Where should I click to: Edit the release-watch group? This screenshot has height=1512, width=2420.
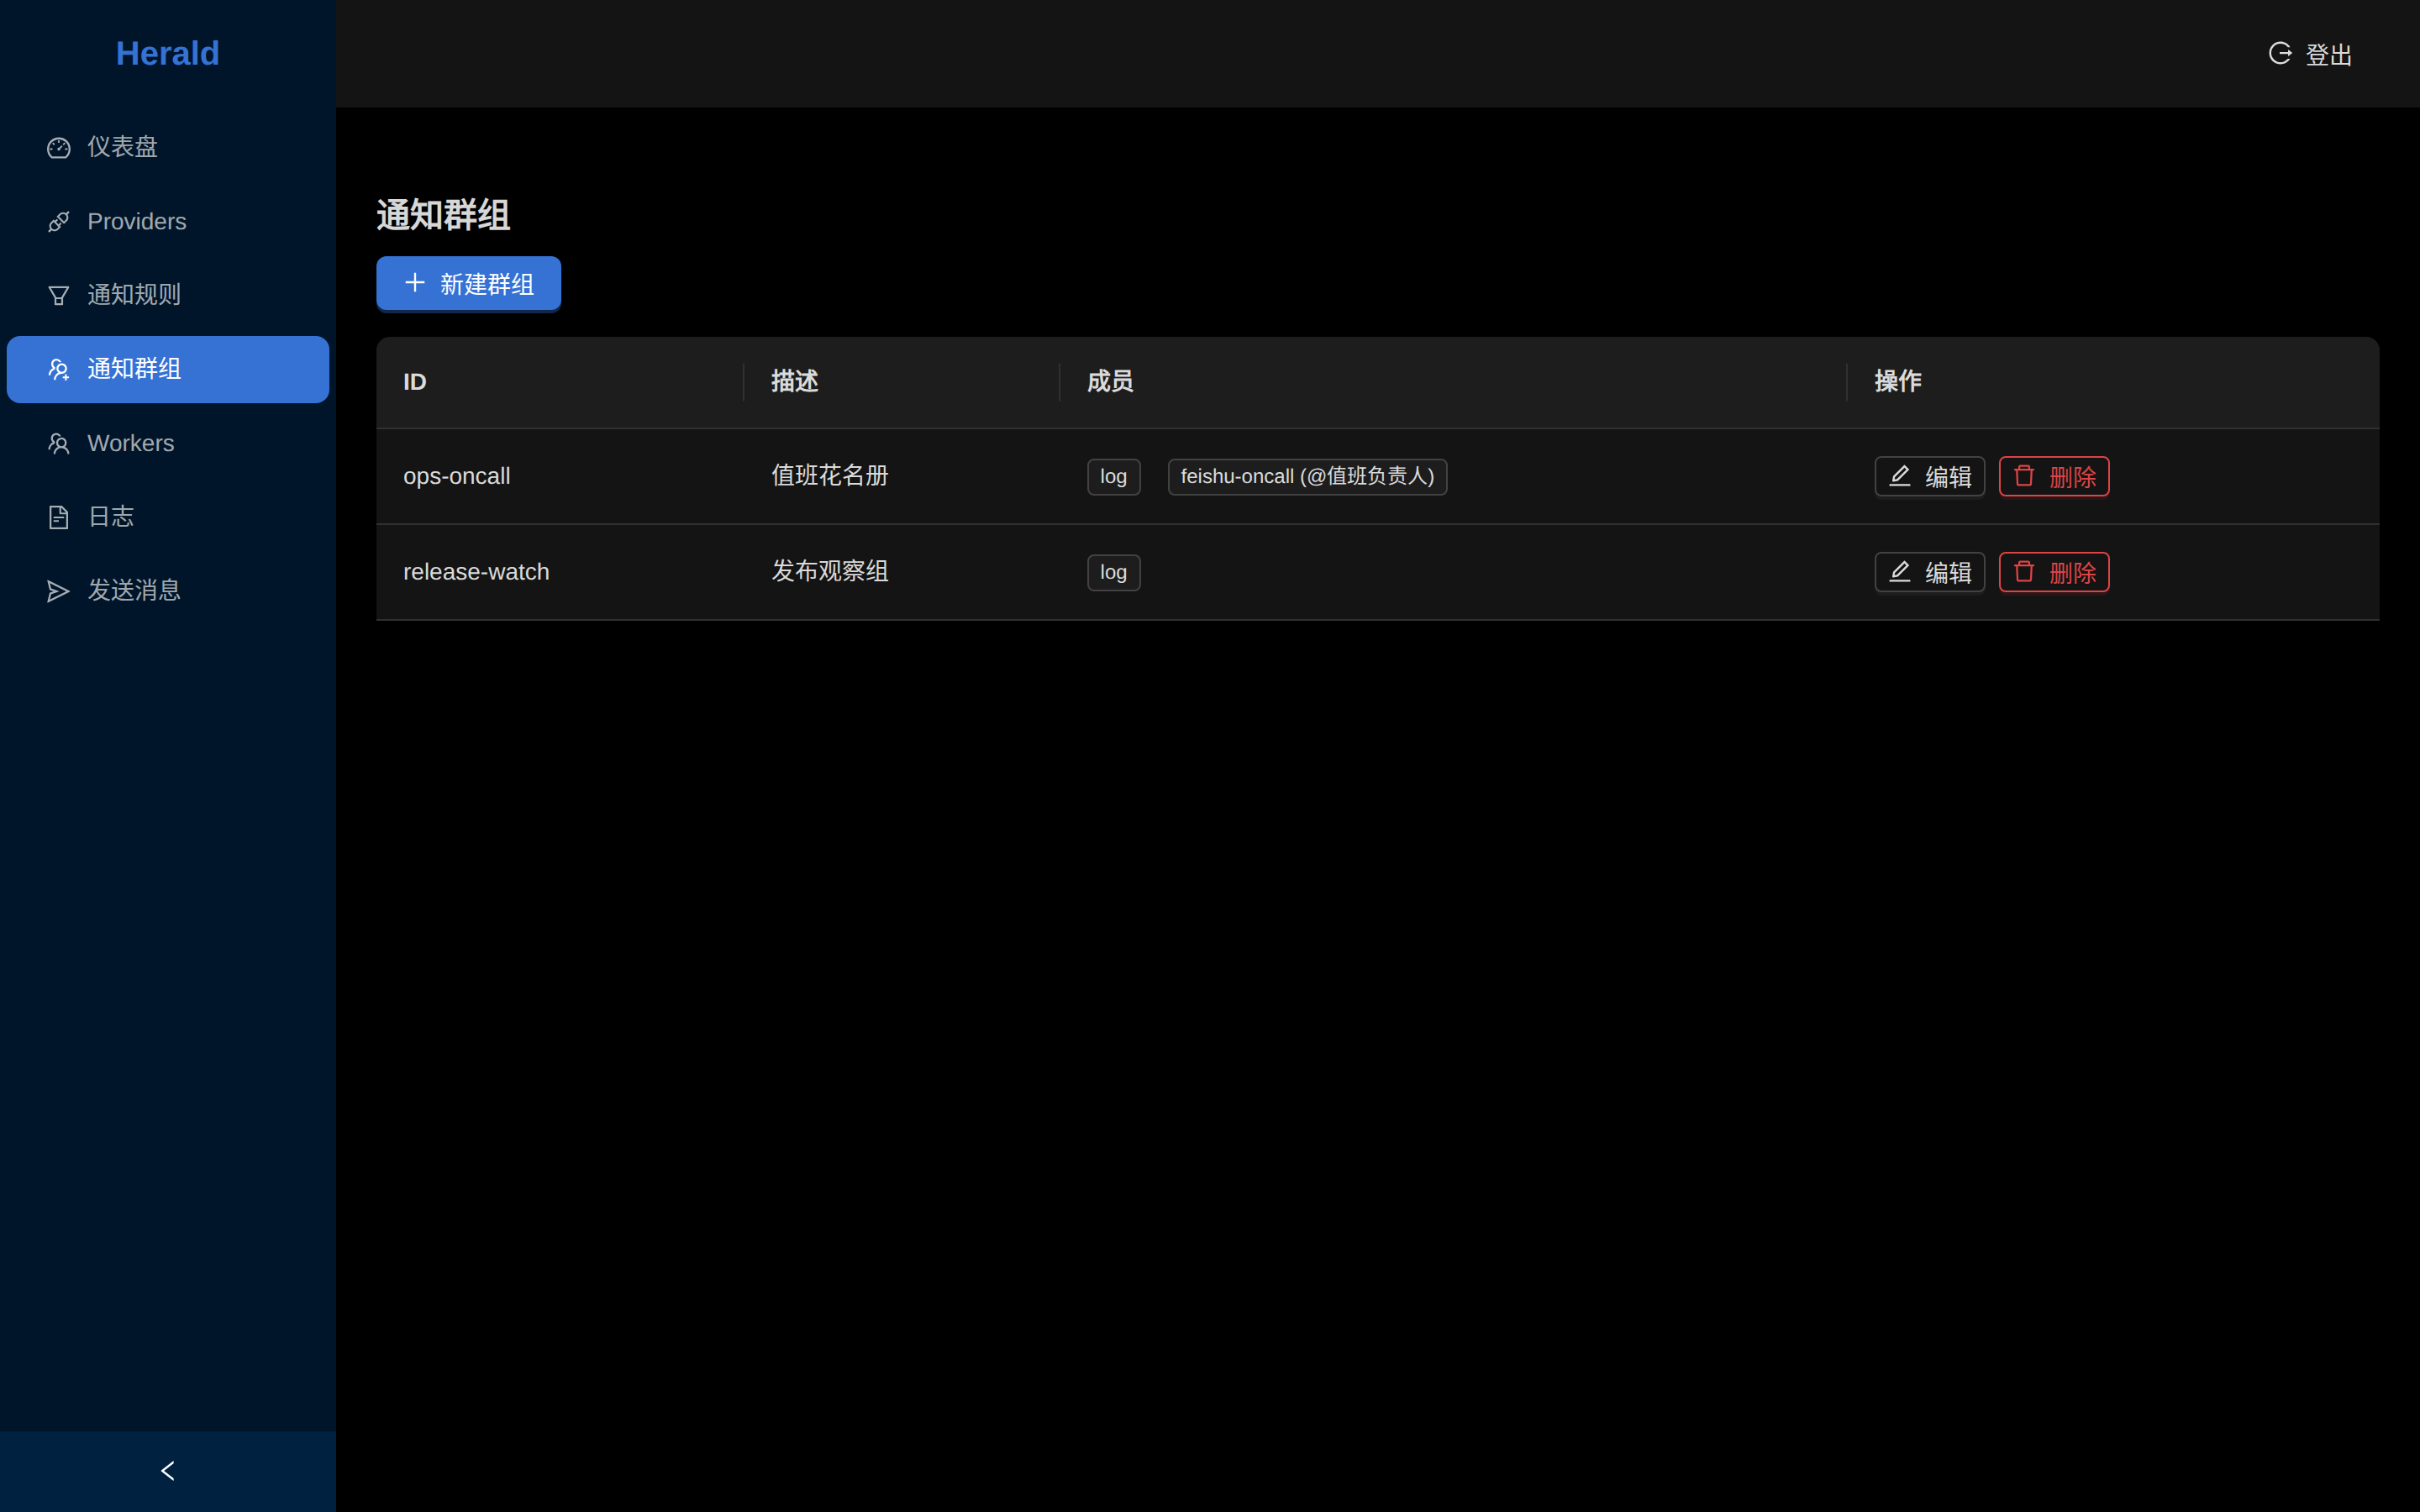point(1929,573)
